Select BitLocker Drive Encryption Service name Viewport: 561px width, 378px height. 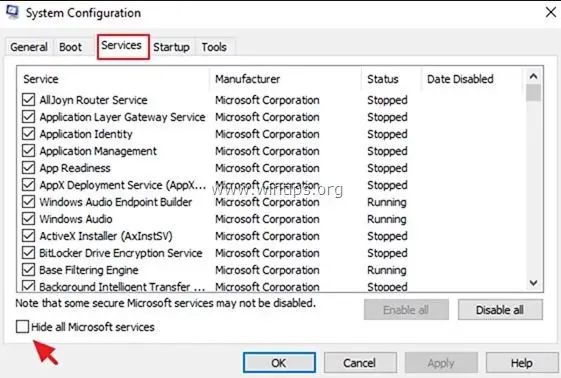(x=121, y=253)
